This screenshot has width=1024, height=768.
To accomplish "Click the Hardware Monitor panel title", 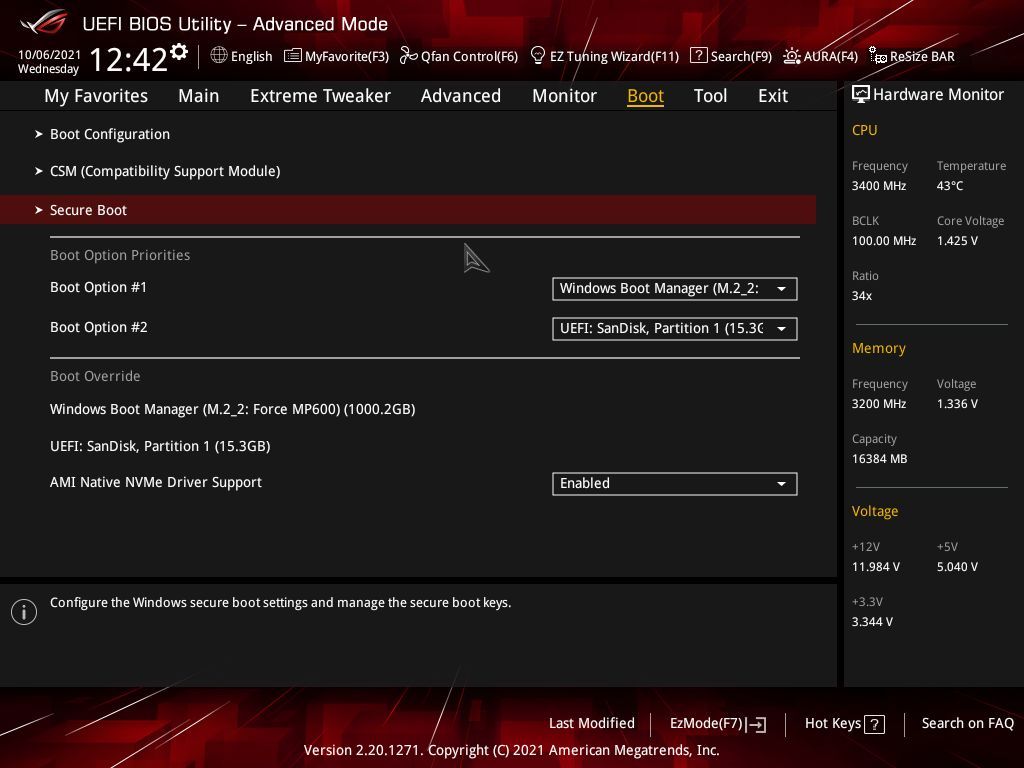I will pyautogui.click(x=938, y=95).
